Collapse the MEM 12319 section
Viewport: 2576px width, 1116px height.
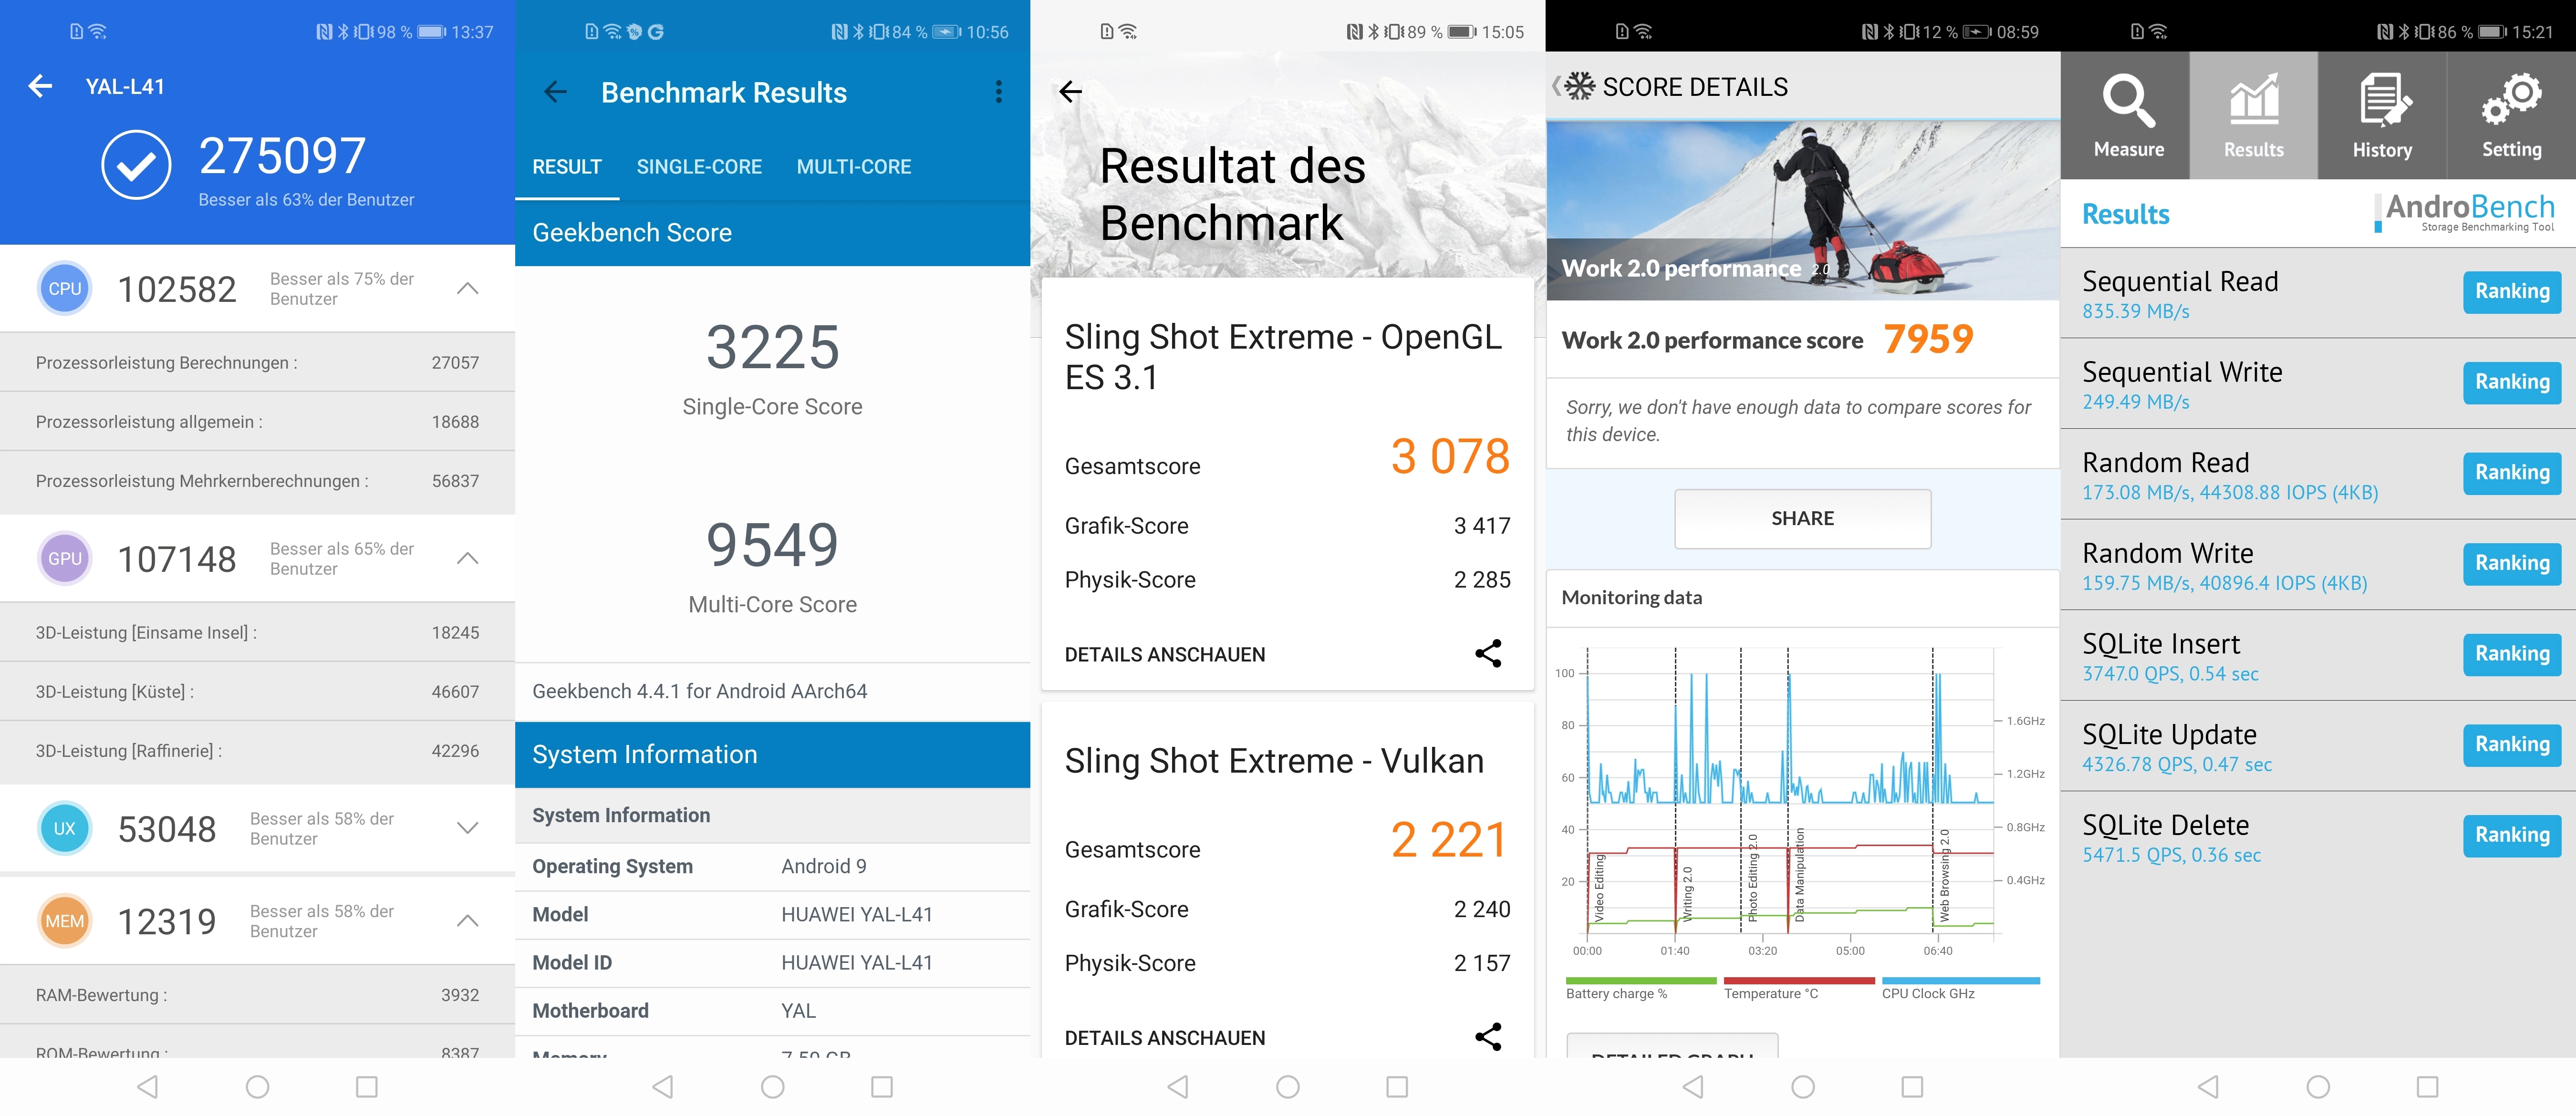coord(467,921)
